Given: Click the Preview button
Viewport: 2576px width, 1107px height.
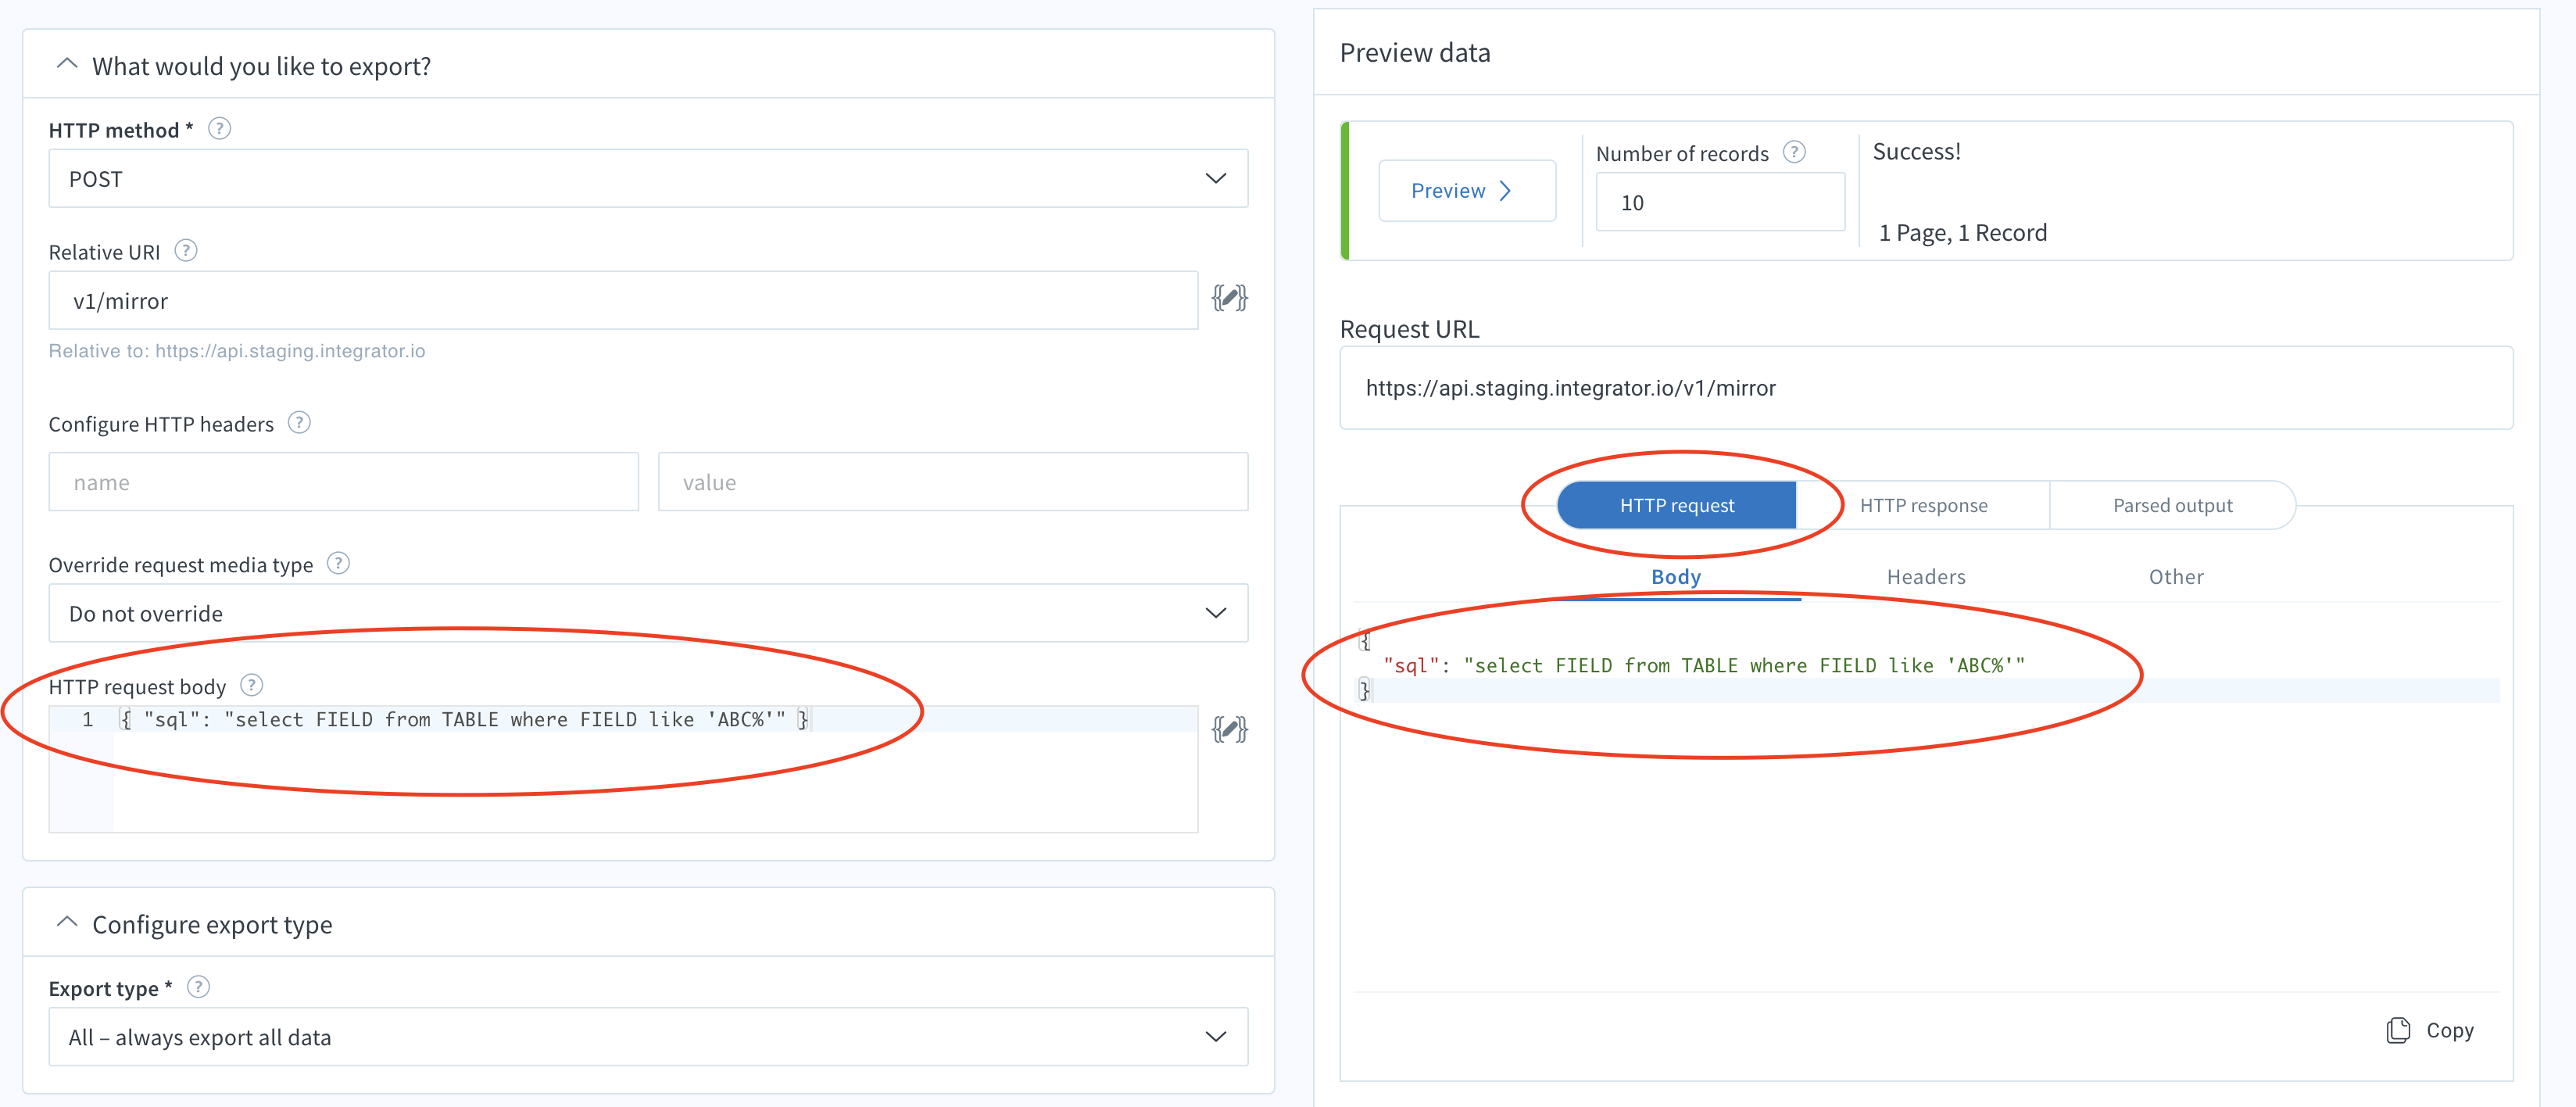Looking at the screenshot, I should tap(1466, 190).
